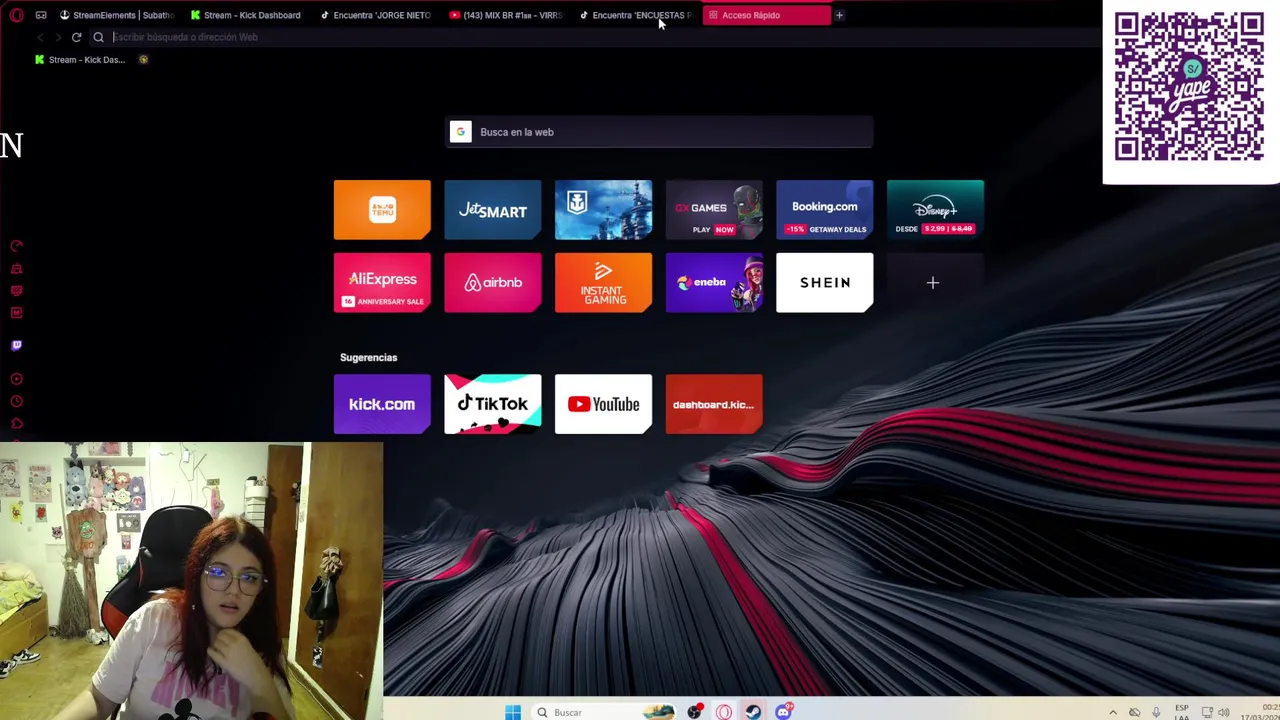1280x720 pixels.
Task: Reload the current page
Action: [x=76, y=37]
